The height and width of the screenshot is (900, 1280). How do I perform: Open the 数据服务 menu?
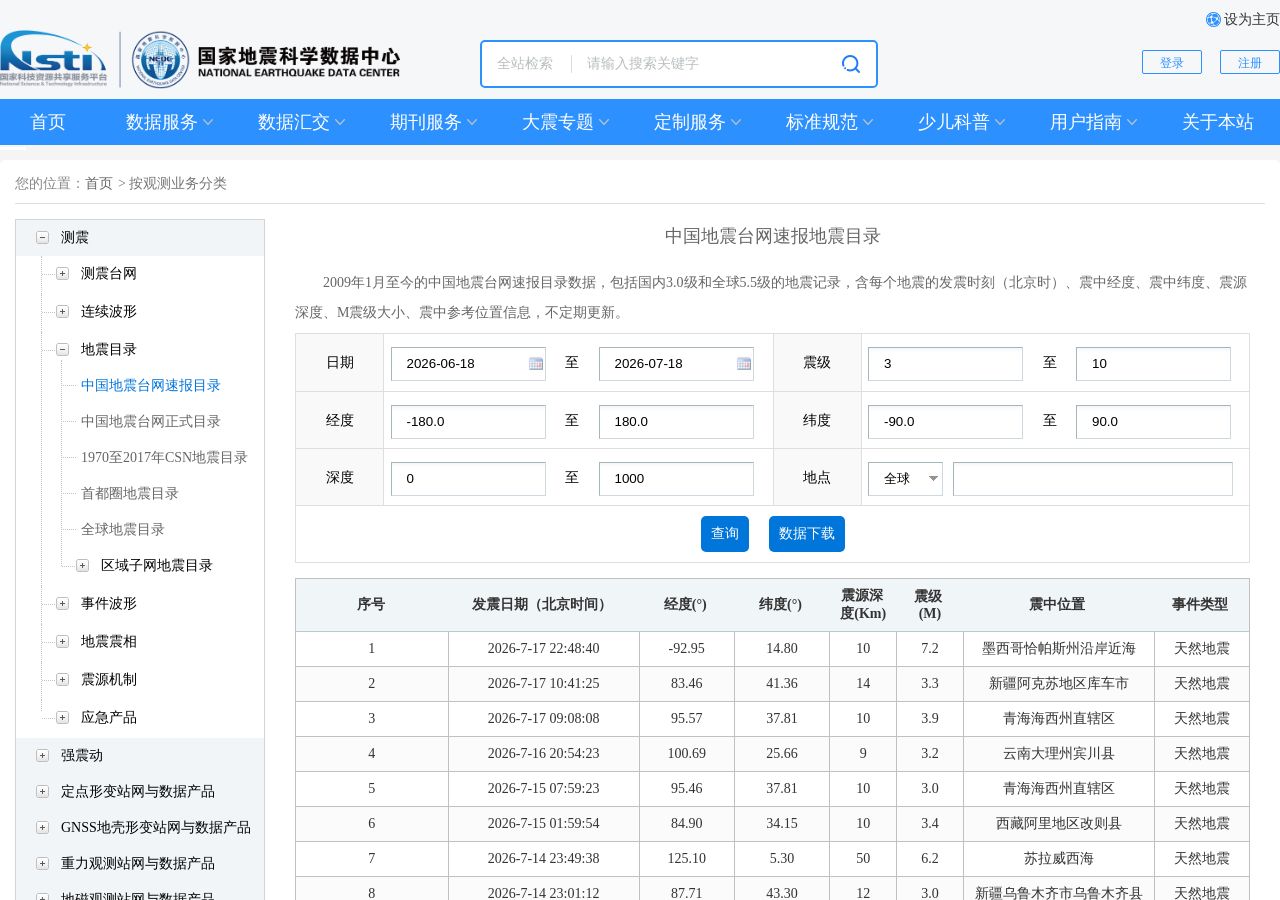[x=169, y=122]
